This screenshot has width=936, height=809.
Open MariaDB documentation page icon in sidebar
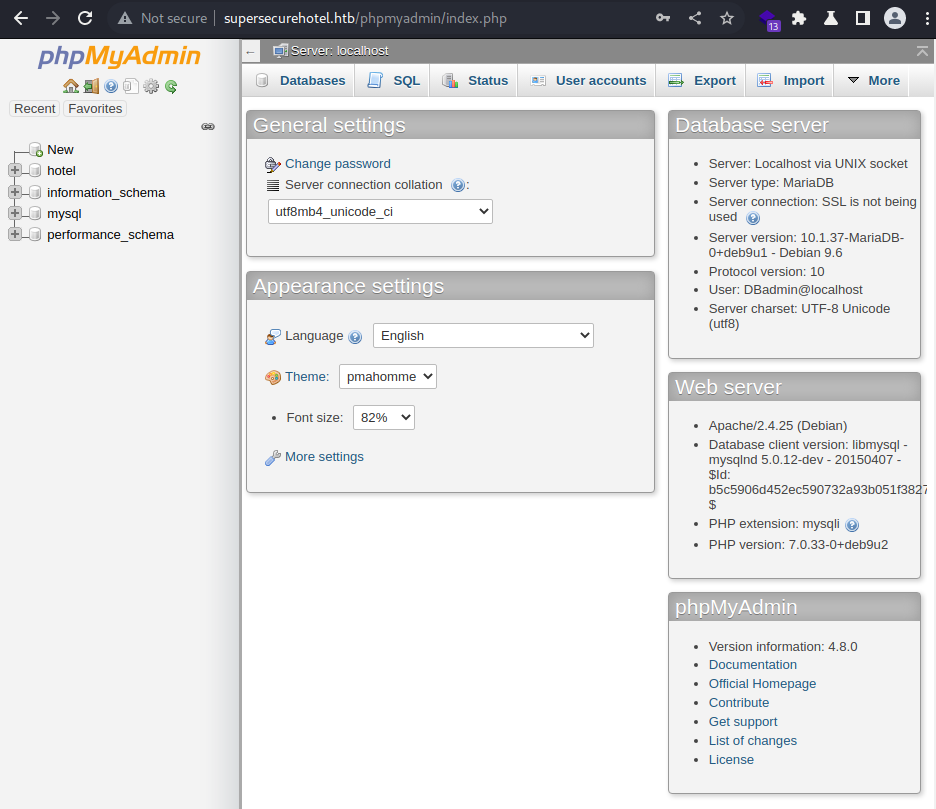pos(131,87)
